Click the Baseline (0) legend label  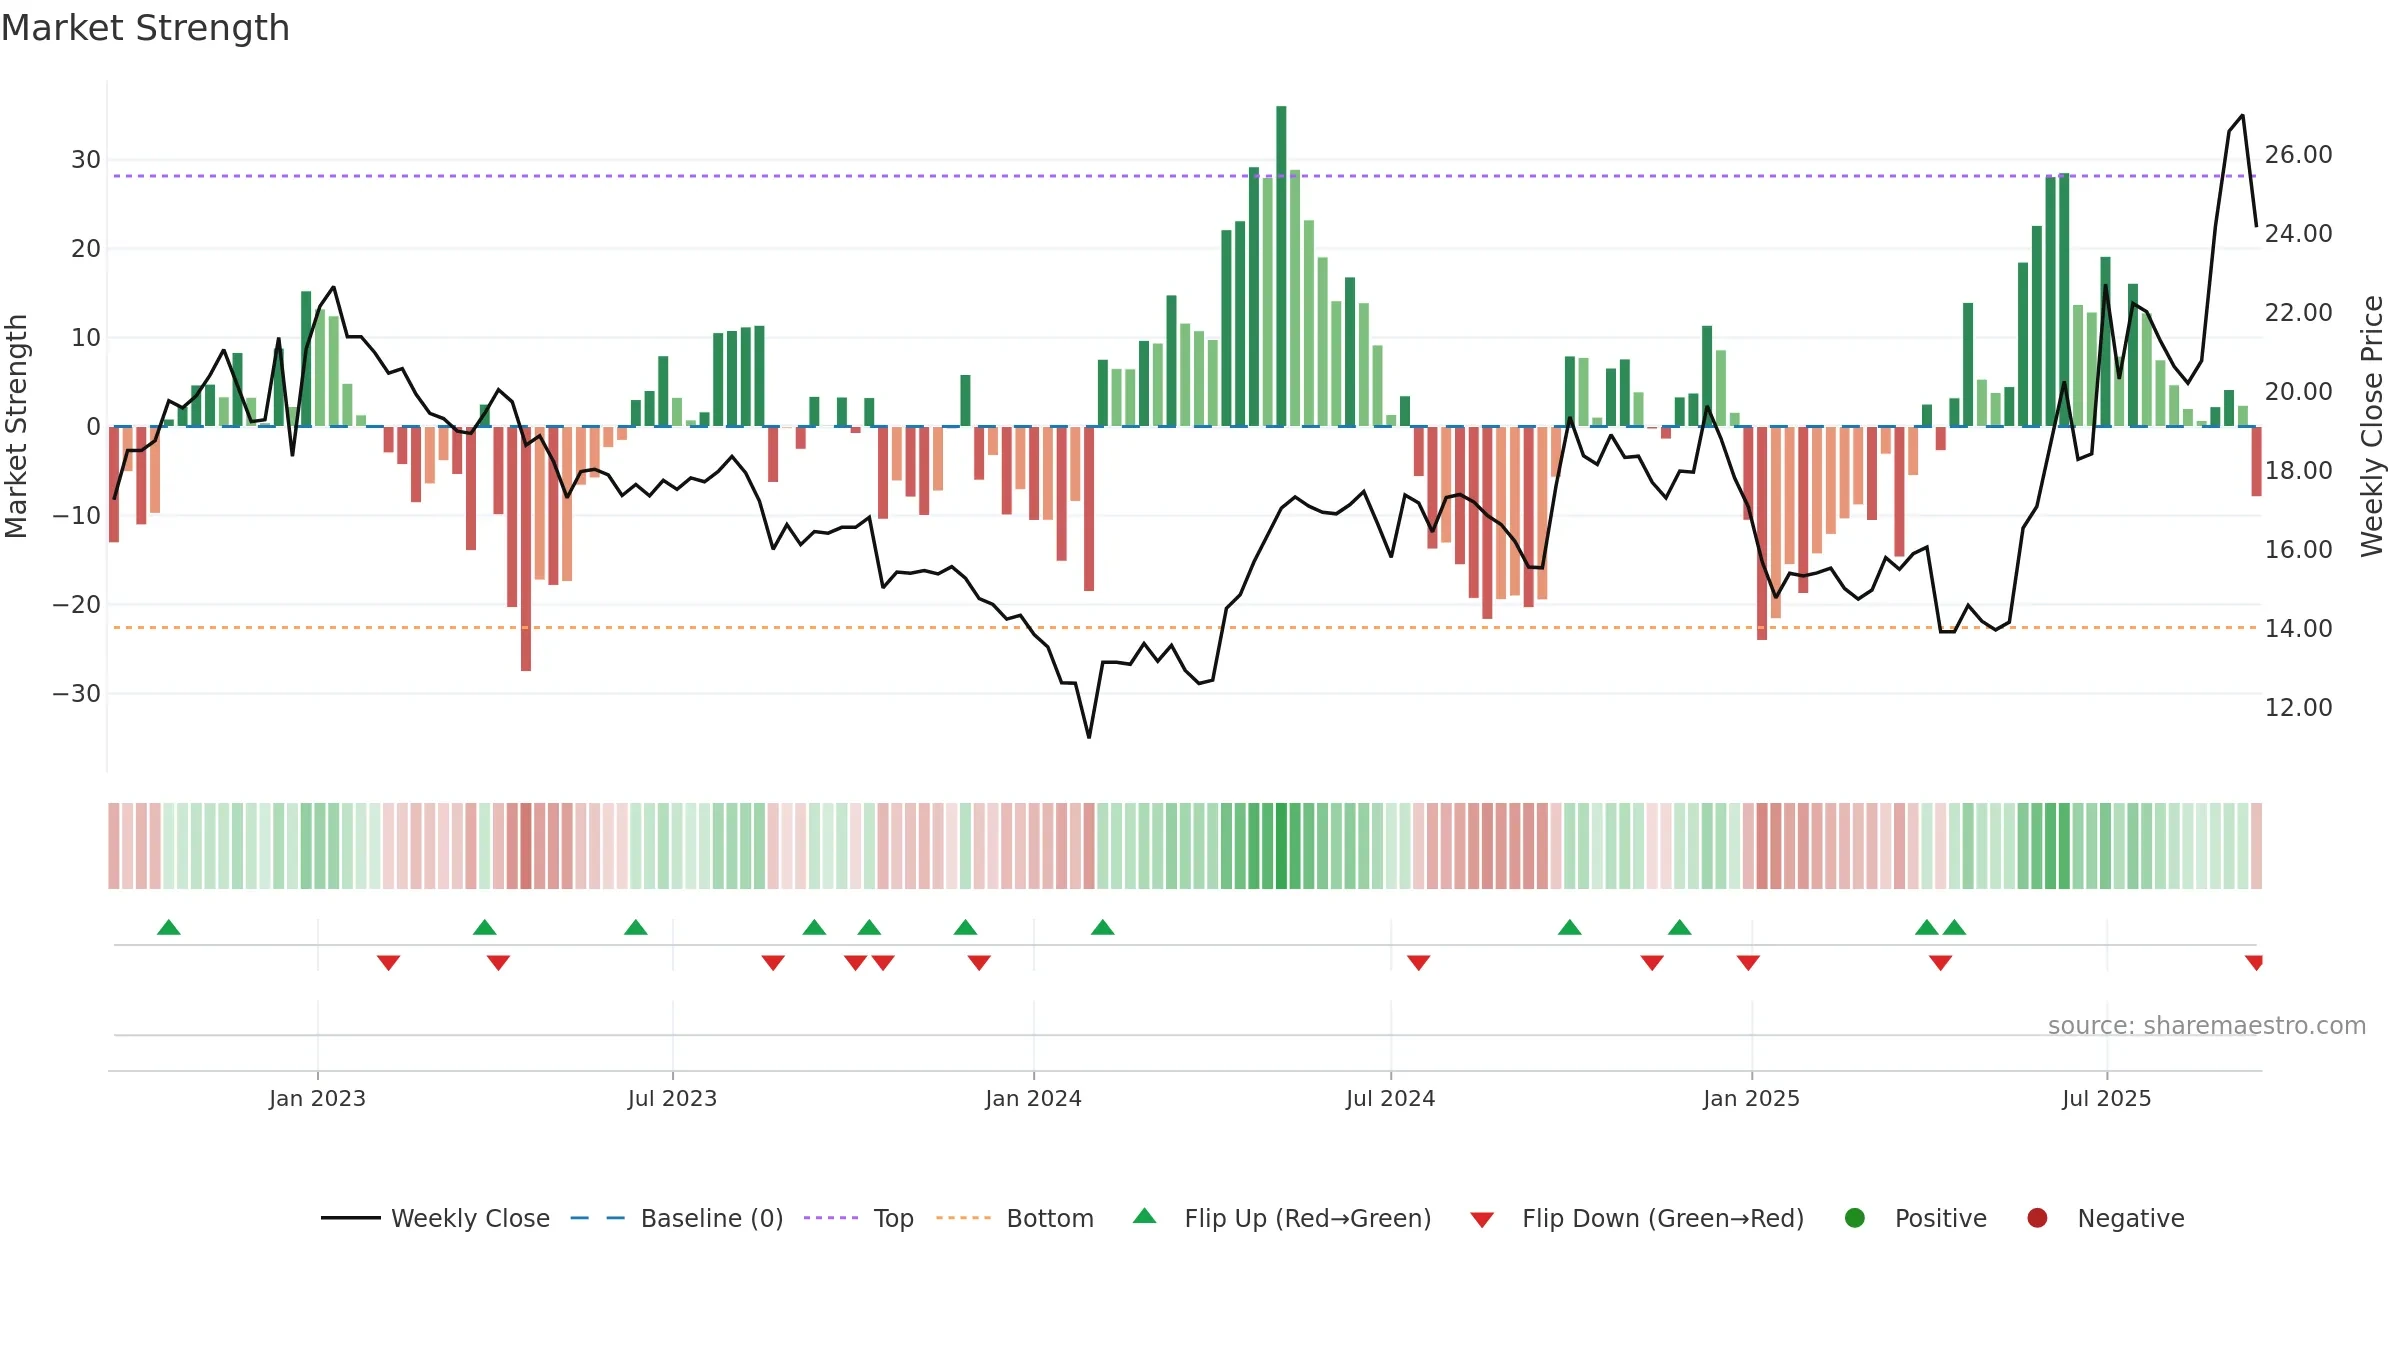(712, 1218)
